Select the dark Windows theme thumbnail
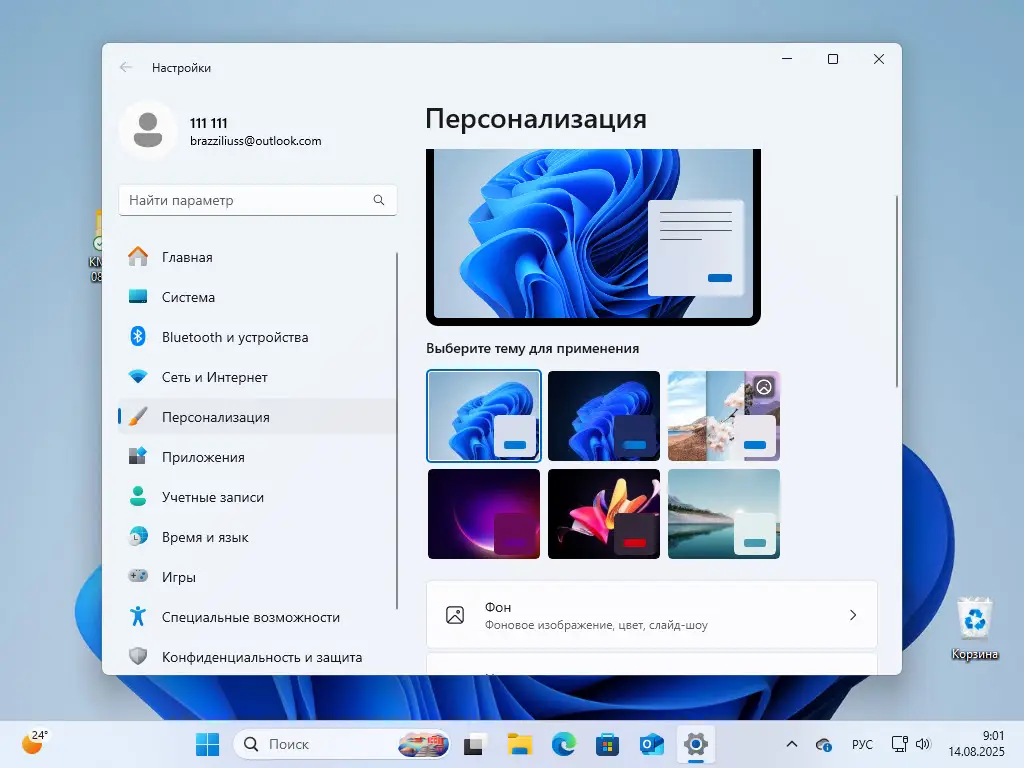 [x=604, y=416]
